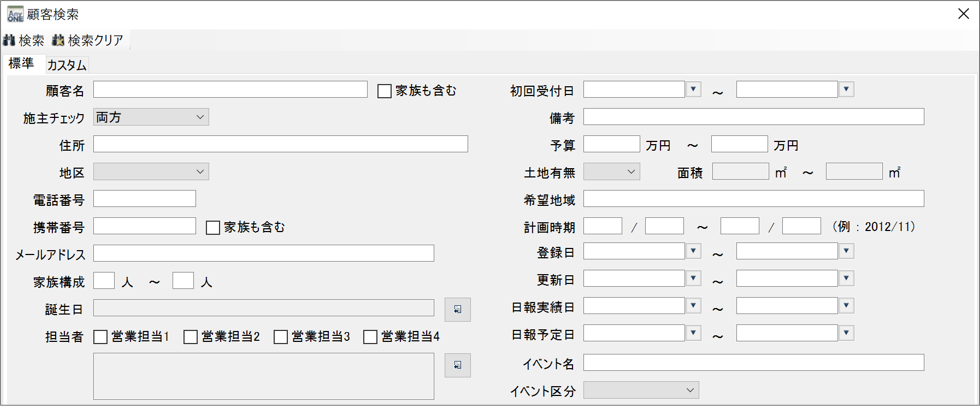The height and width of the screenshot is (406, 980).
Task: Open the イベント区分 dropdown
Action: 641,390
